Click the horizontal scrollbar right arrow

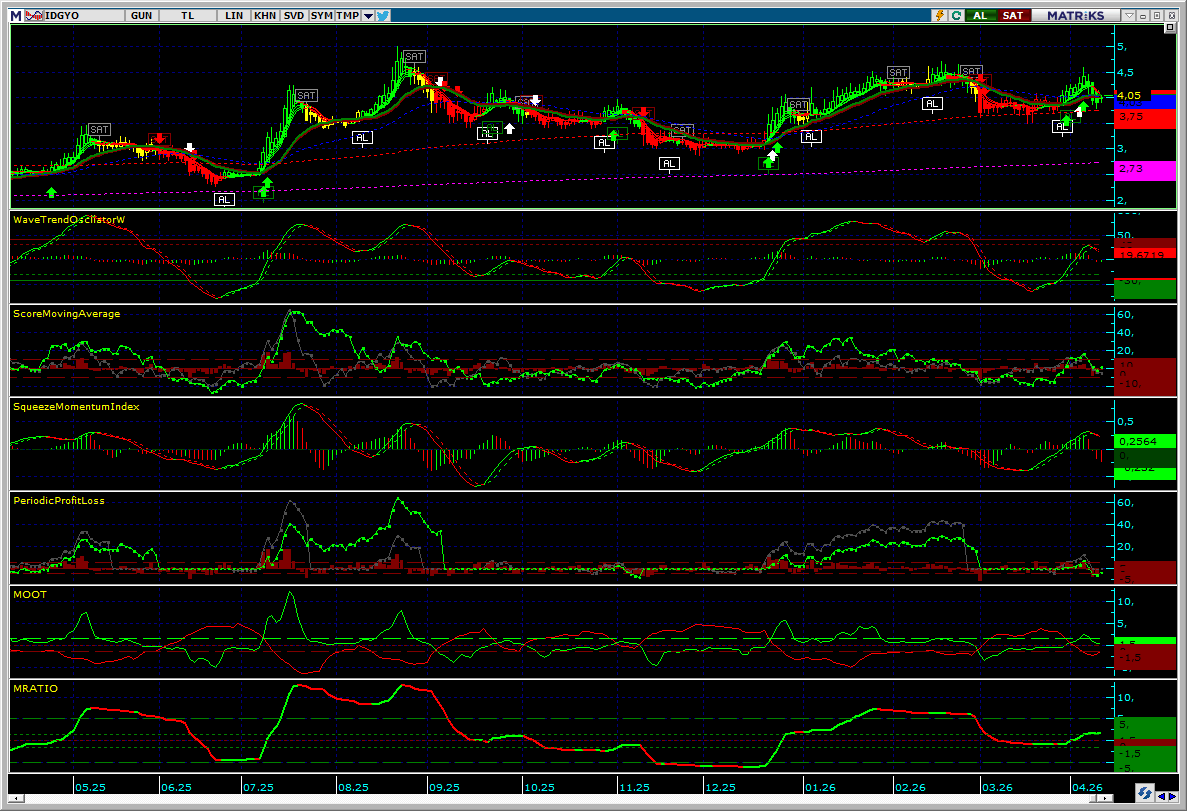pyautogui.click(x=1107, y=798)
